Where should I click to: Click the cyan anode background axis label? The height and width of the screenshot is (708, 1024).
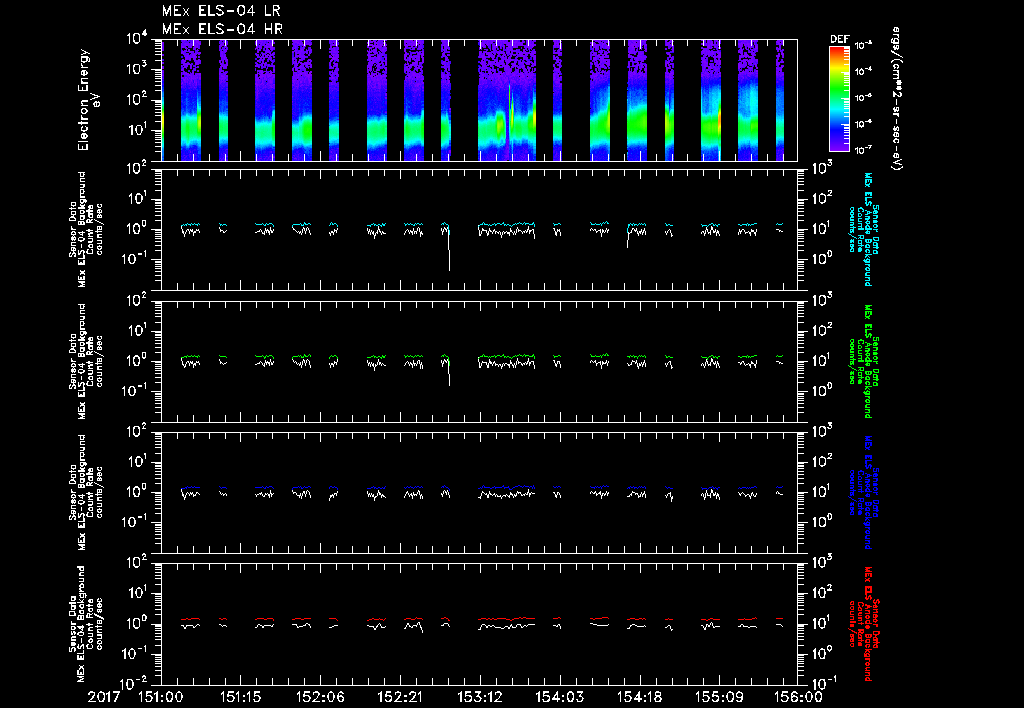coord(863,229)
